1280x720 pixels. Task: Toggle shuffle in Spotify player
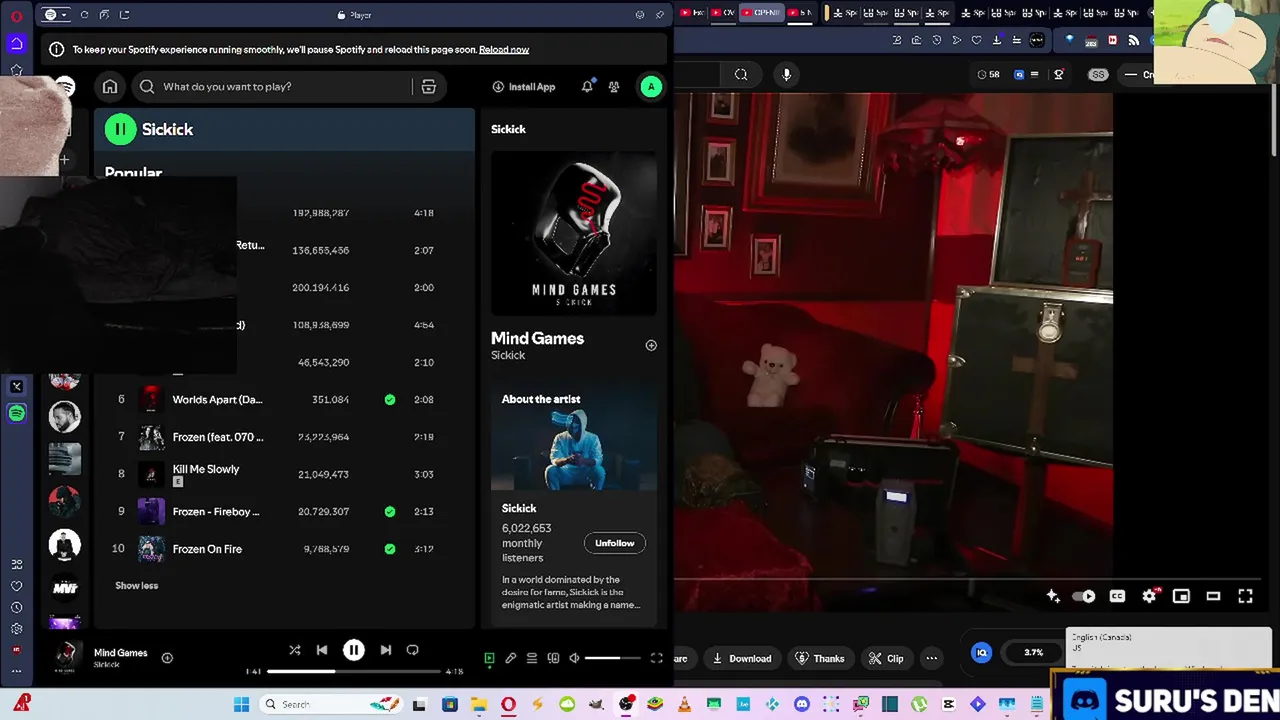tap(295, 650)
